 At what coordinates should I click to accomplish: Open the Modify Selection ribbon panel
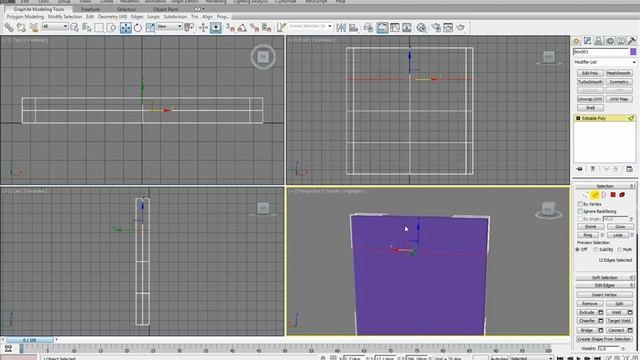65,17
